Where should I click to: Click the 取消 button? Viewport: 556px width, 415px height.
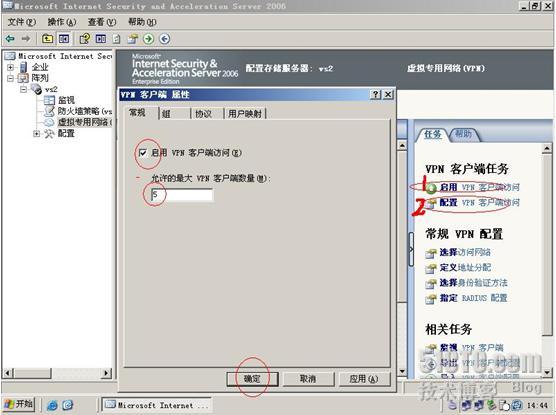pyautogui.click(x=308, y=379)
